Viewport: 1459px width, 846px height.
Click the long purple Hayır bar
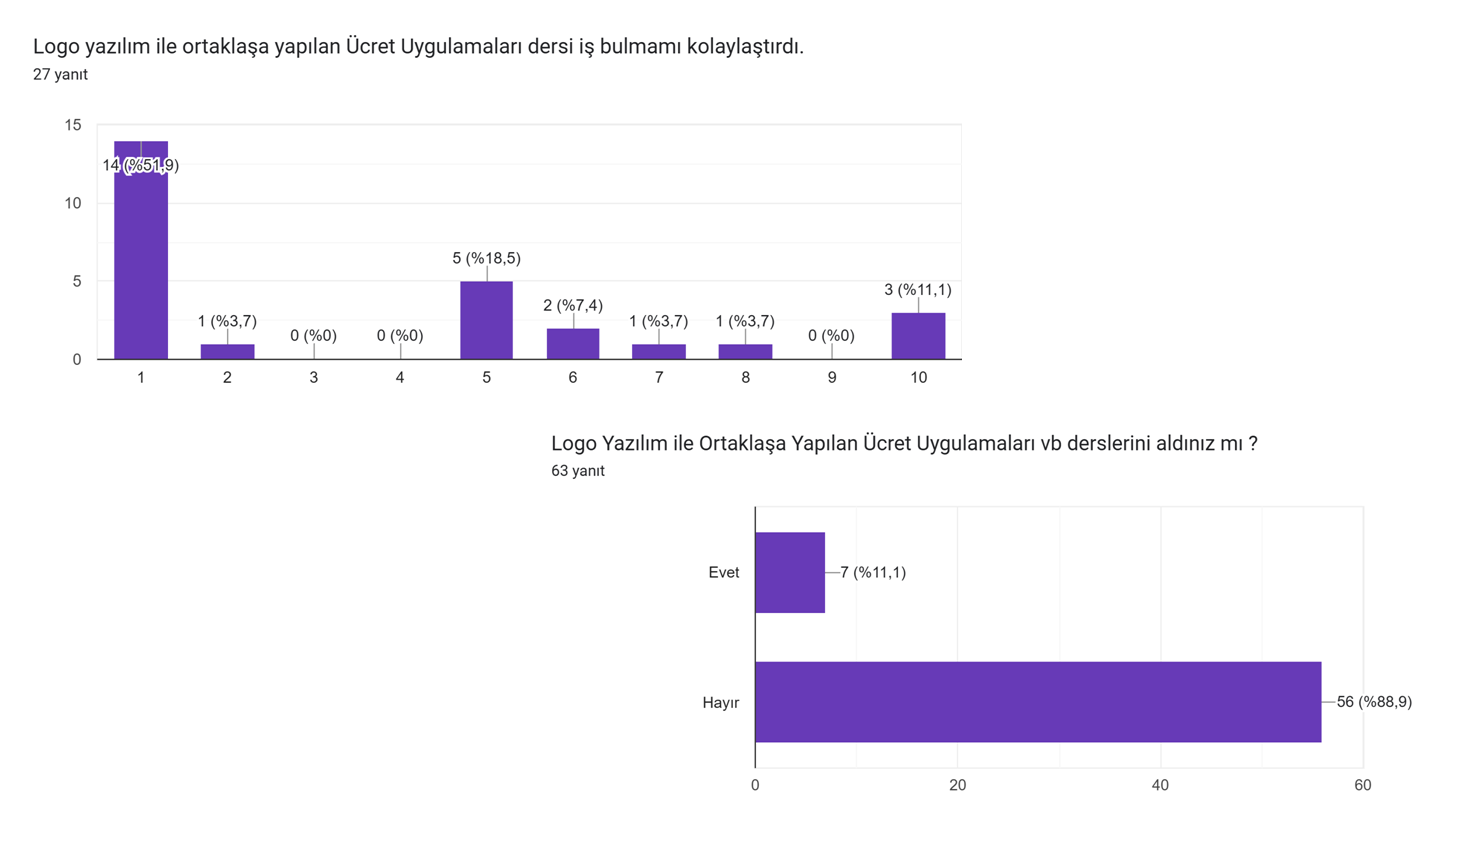coord(1037,702)
